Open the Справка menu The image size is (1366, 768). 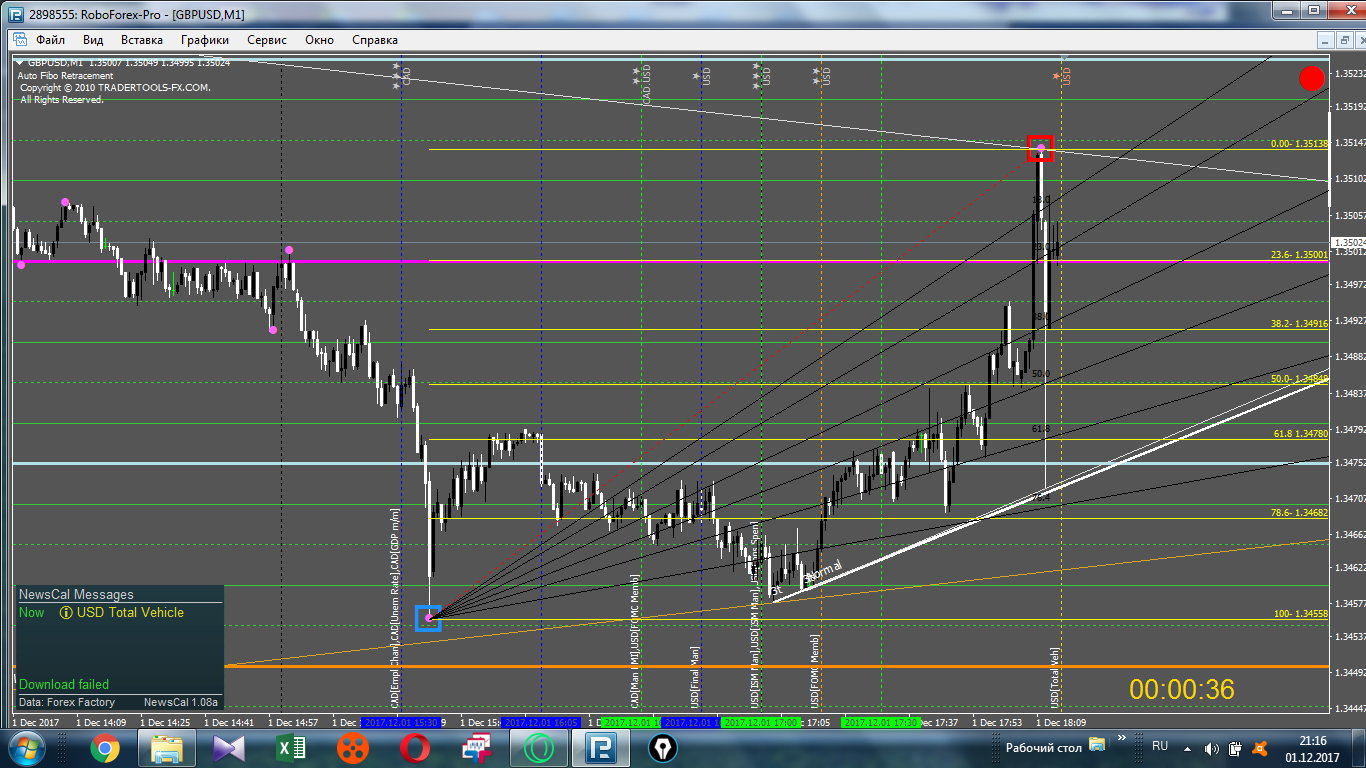coord(375,40)
